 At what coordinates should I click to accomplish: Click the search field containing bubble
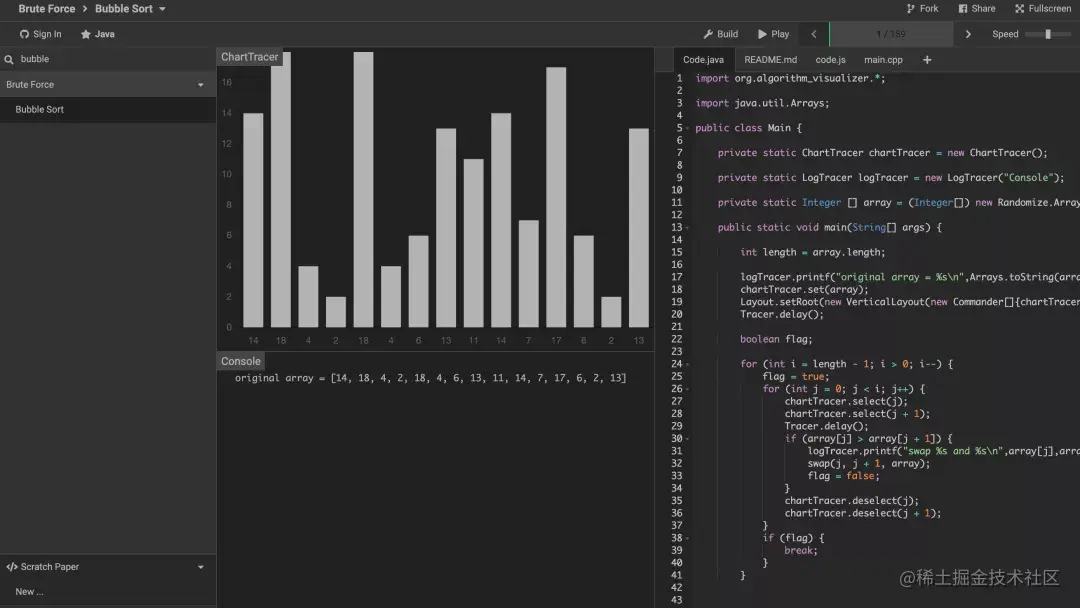114,59
